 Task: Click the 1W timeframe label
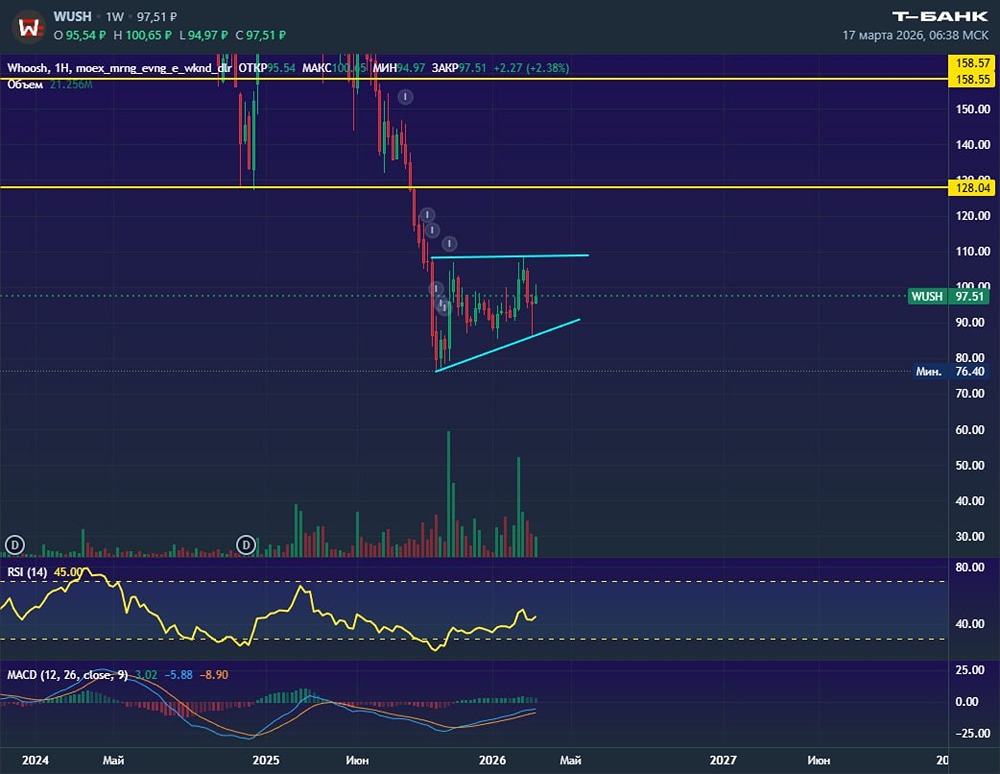[x=115, y=17]
